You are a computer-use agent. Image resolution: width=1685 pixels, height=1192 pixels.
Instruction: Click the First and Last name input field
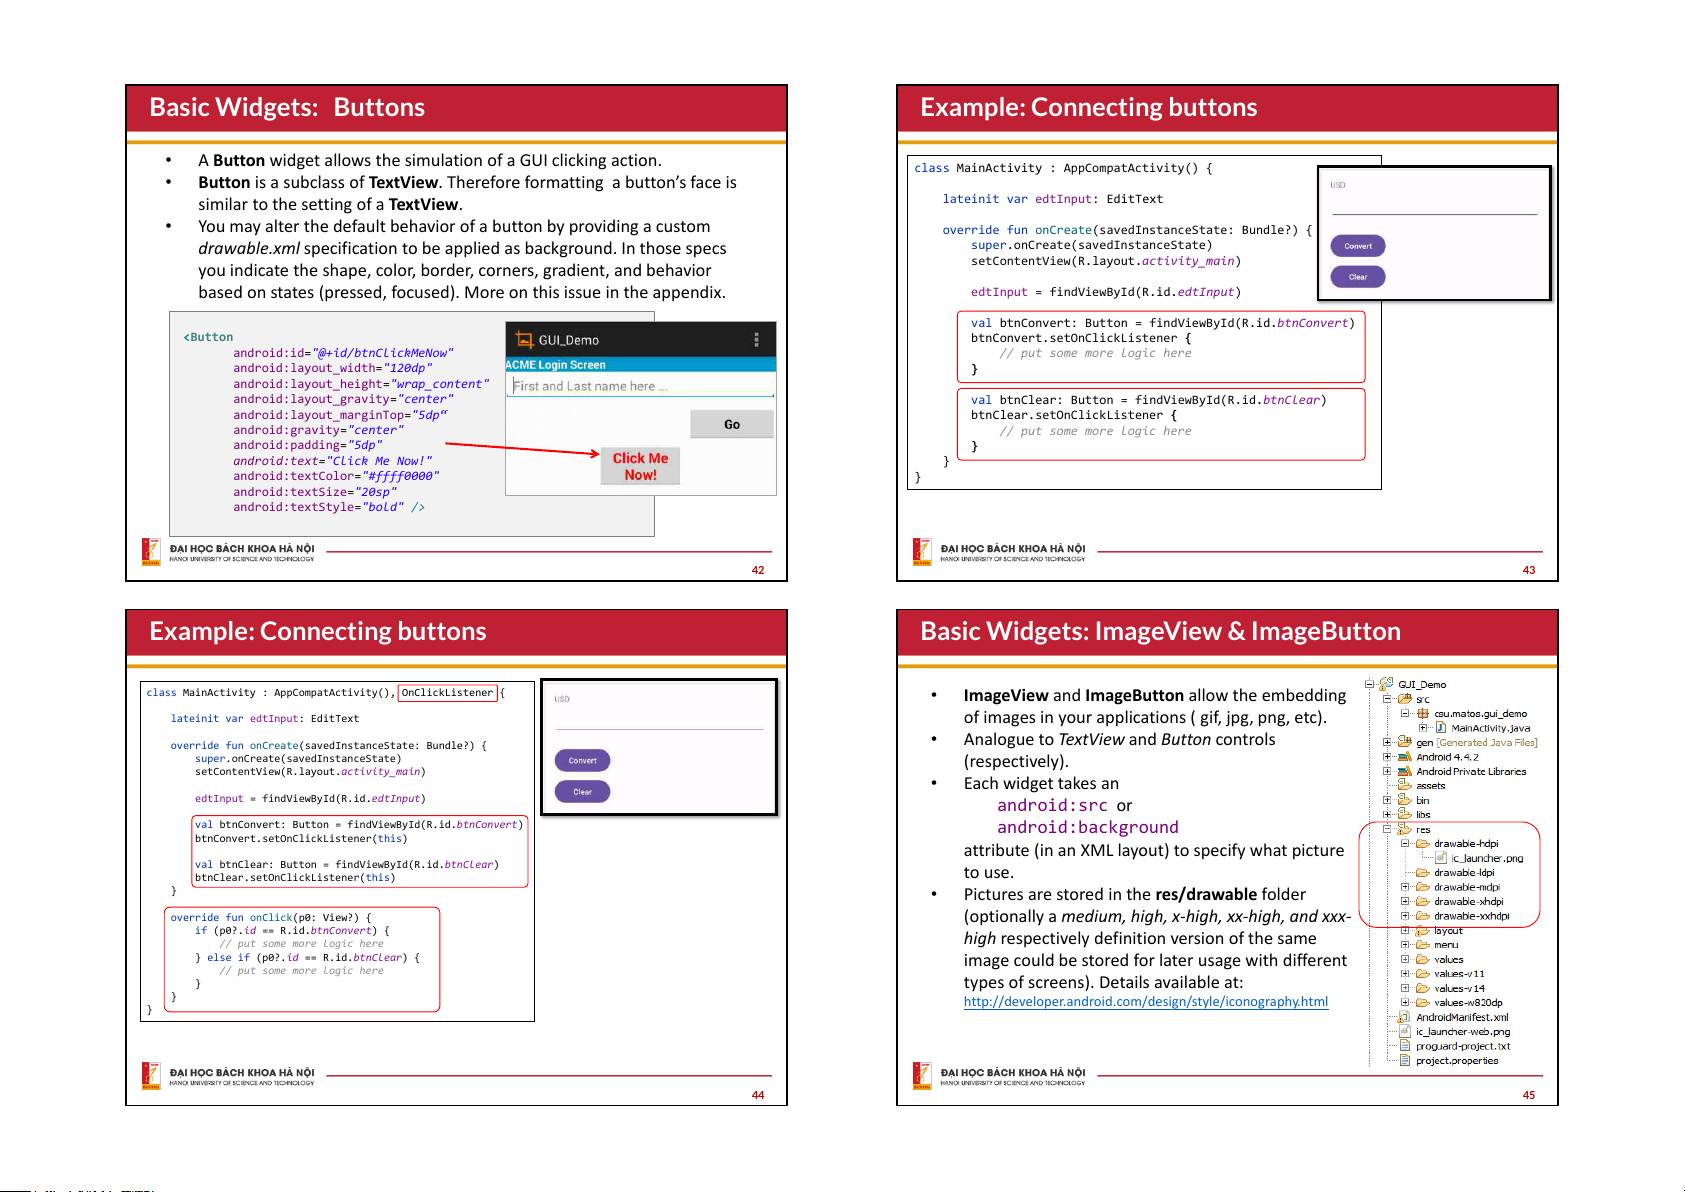pos(640,386)
